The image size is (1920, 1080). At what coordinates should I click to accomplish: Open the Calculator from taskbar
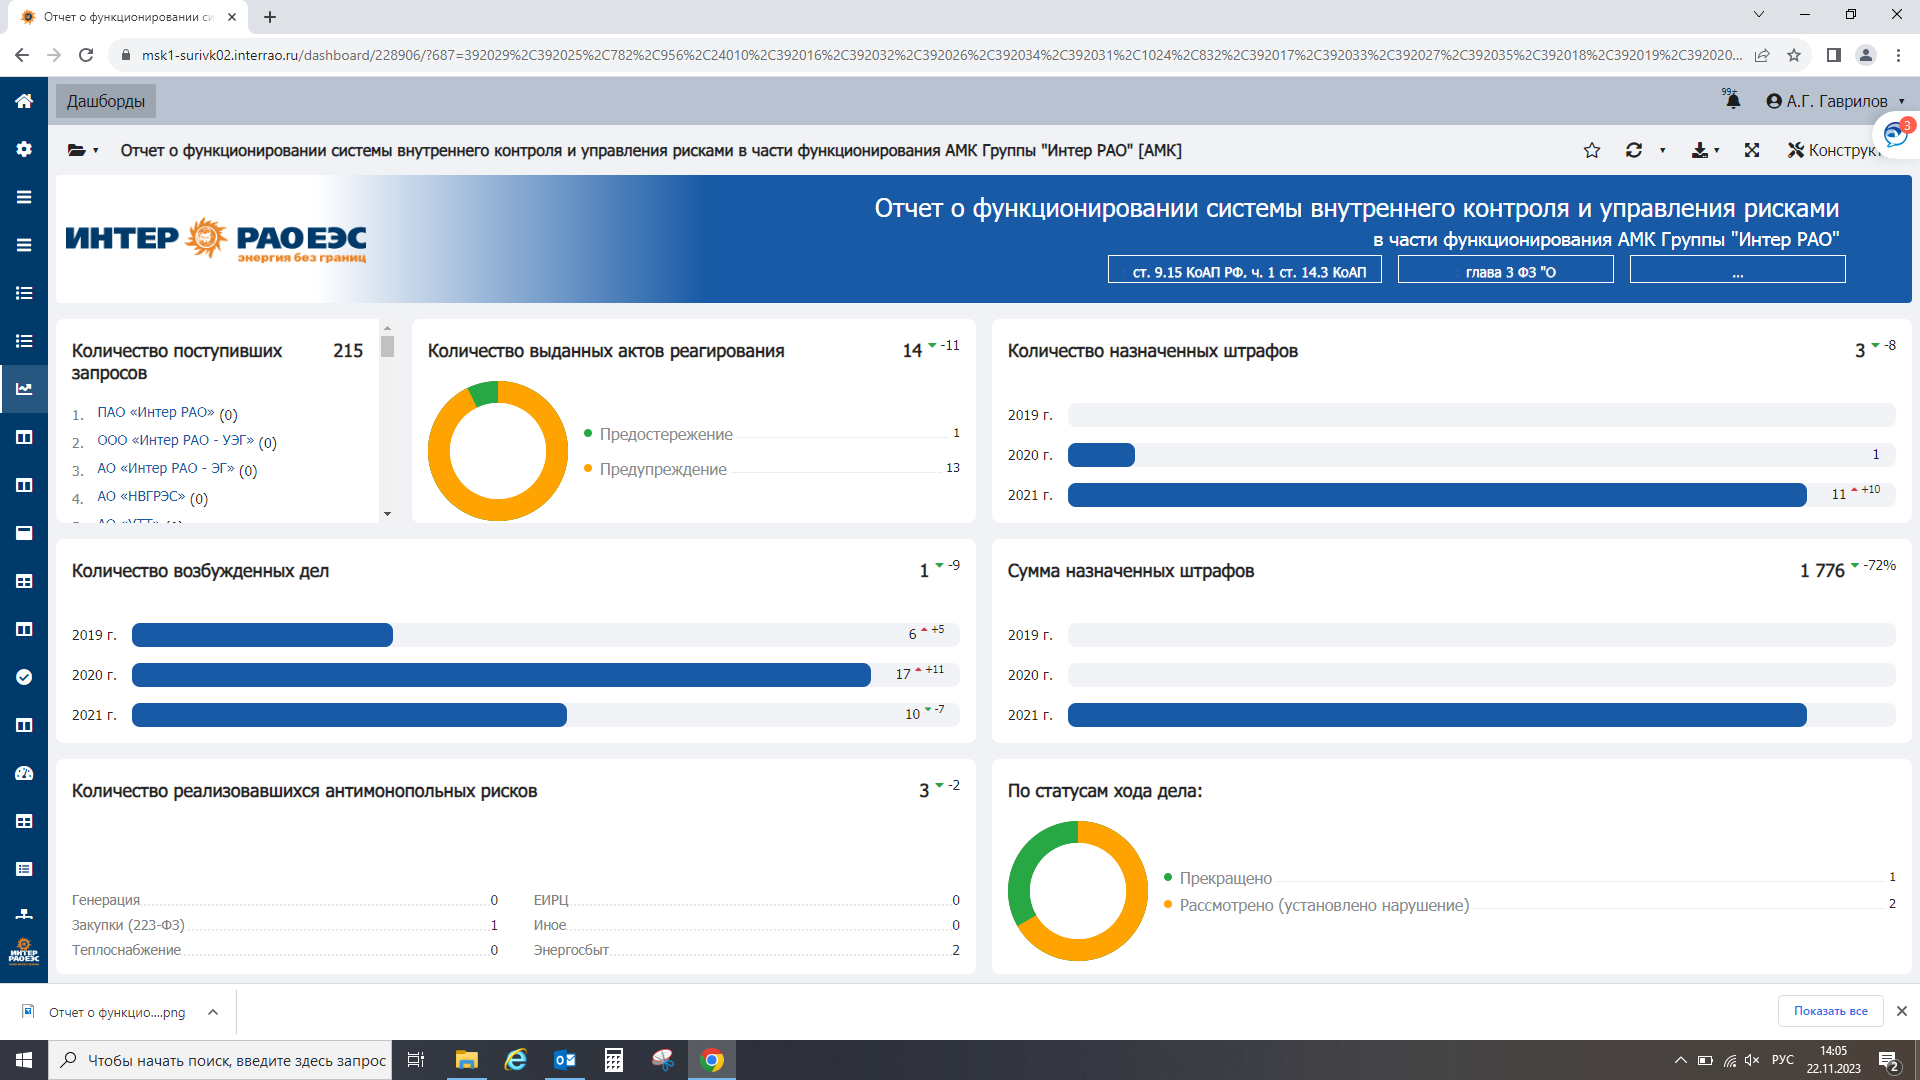coord(614,1060)
